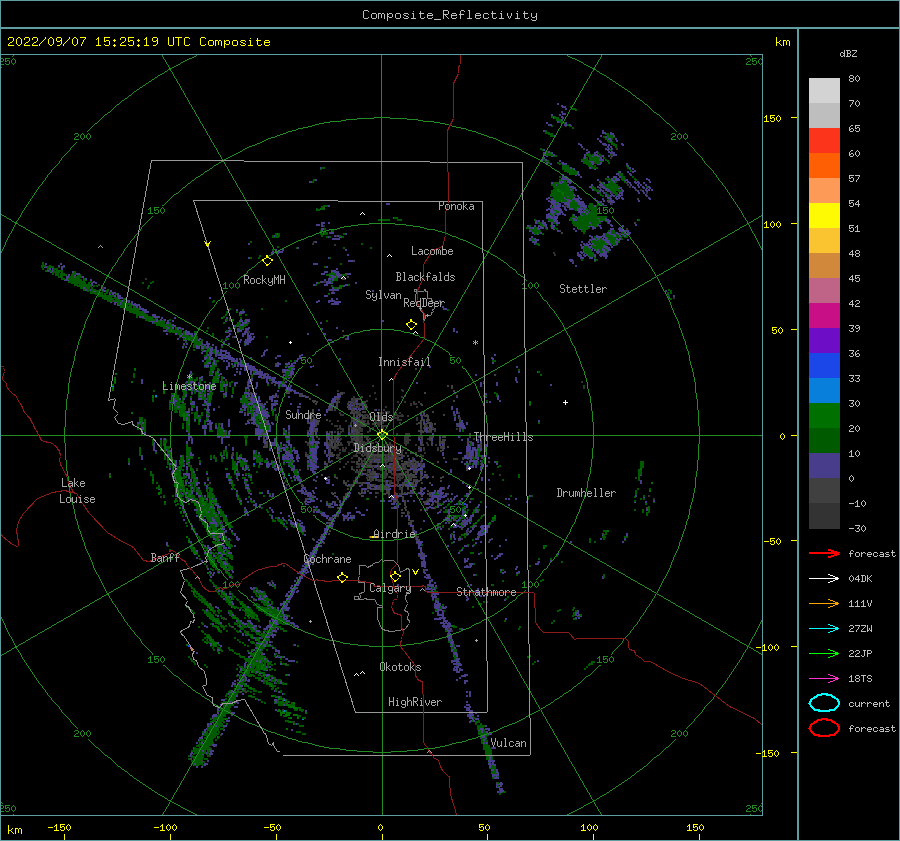Image resolution: width=900 pixels, height=841 pixels.
Task: Pick the purple 0–10 dBZ color swatch
Action: coord(824,465)
